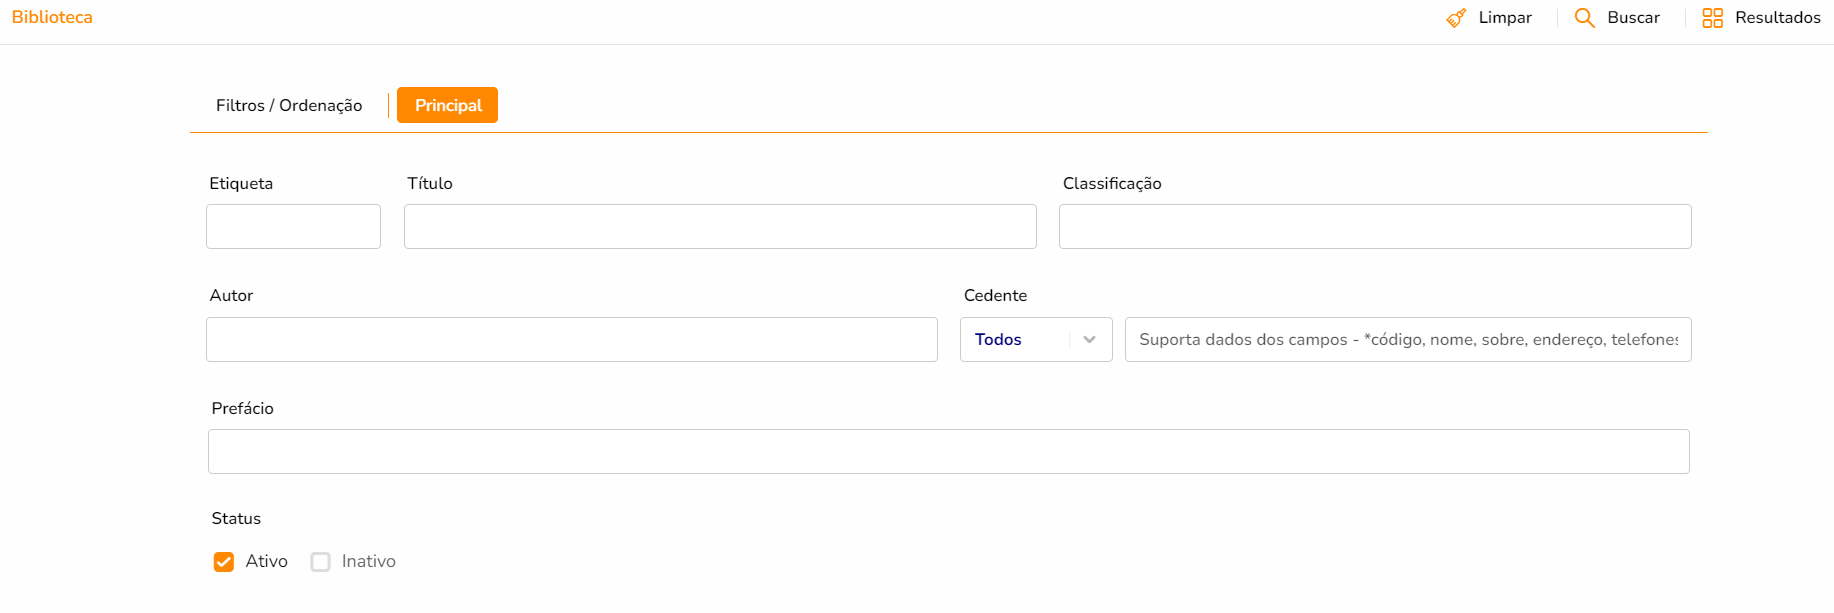Click inside the Autor field
This screenshot has height=613, width=1834.
(571, 340)
